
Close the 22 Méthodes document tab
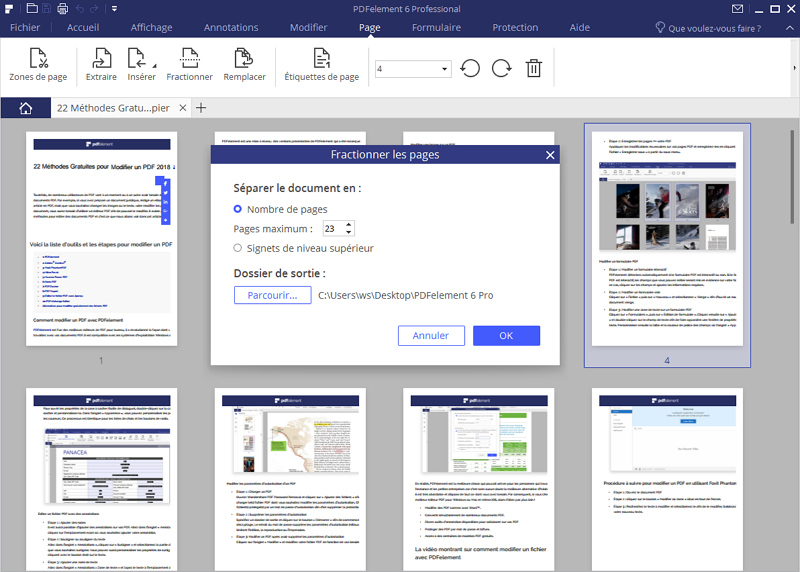point(183,108)
